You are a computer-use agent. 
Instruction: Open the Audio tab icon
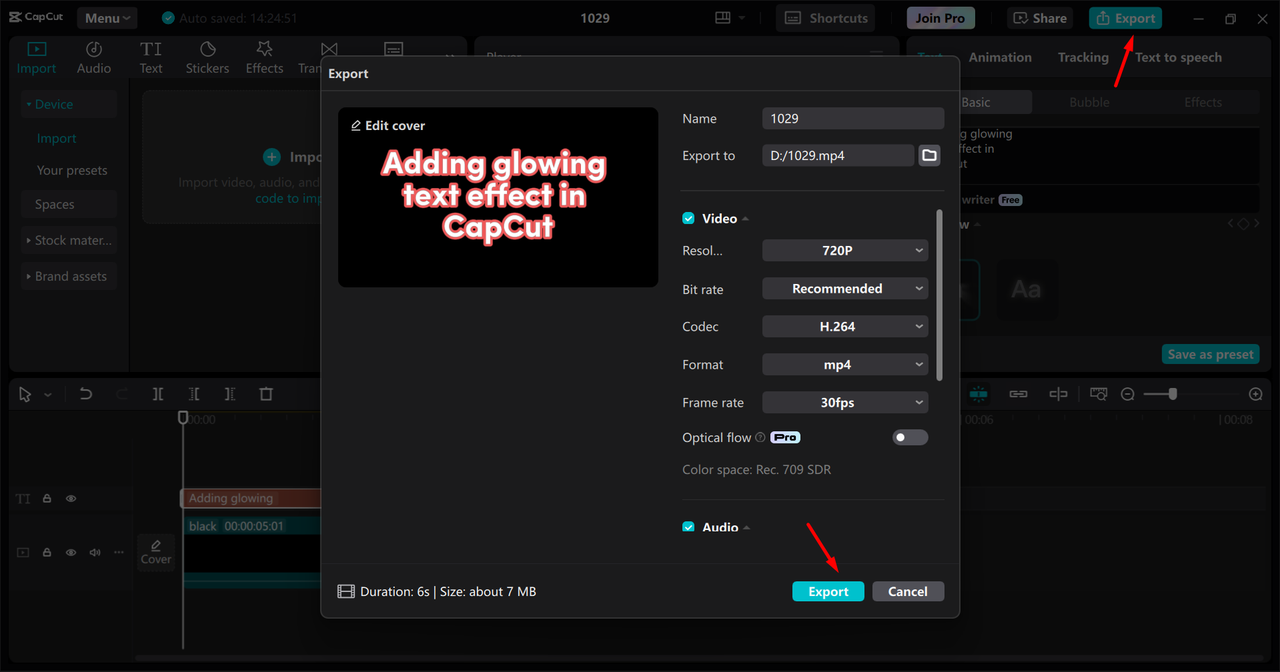94,49
